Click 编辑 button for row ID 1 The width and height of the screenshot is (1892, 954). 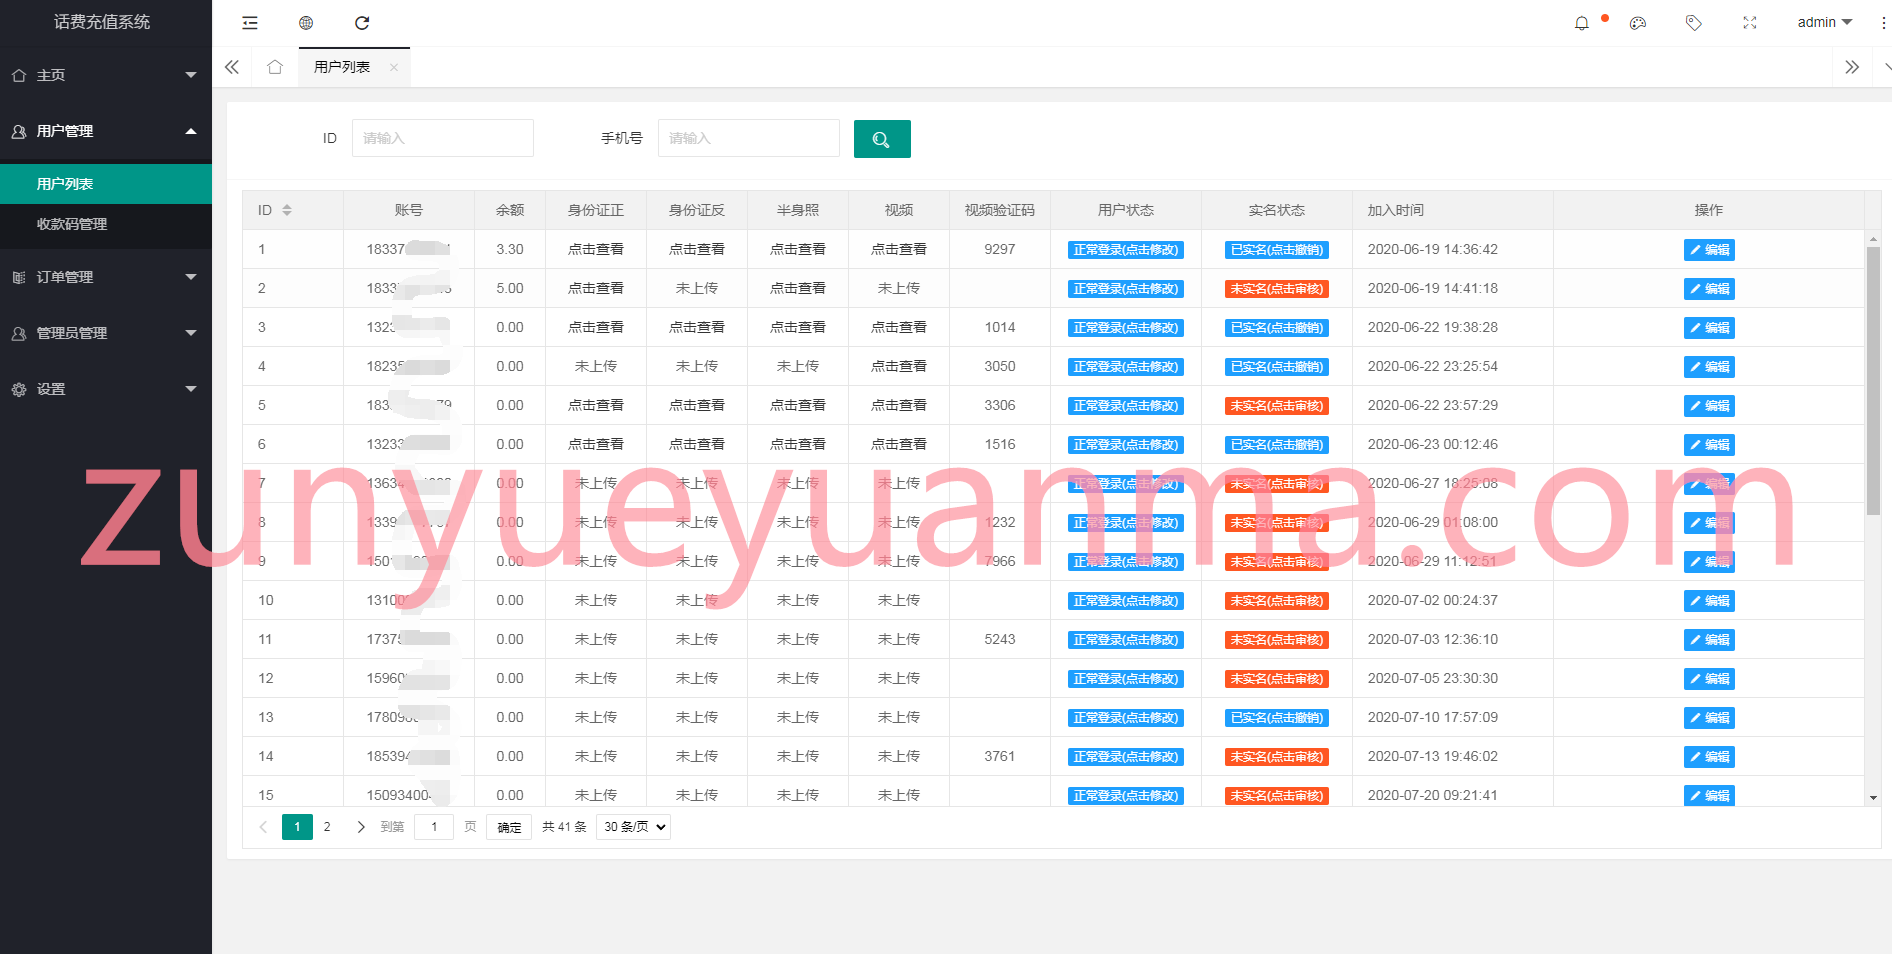[1709, 250]
